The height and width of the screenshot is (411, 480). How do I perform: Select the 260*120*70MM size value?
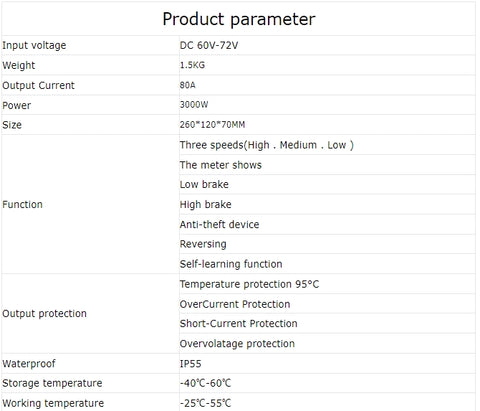click(213, 125)
